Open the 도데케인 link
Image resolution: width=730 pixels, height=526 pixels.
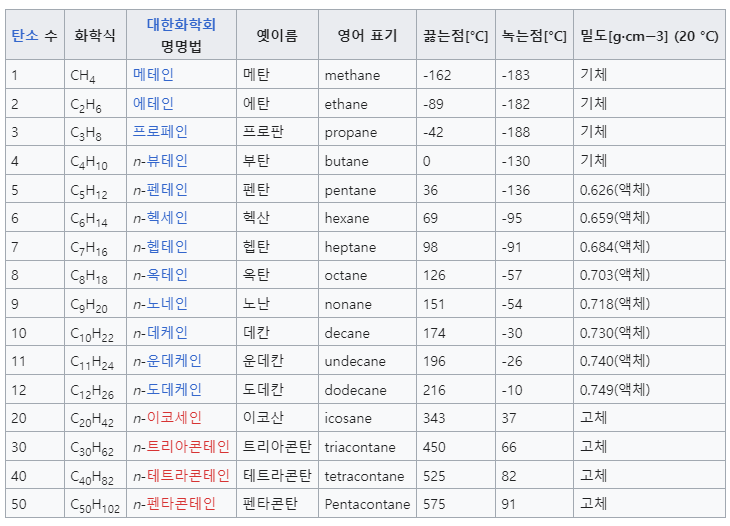[174, 390]
